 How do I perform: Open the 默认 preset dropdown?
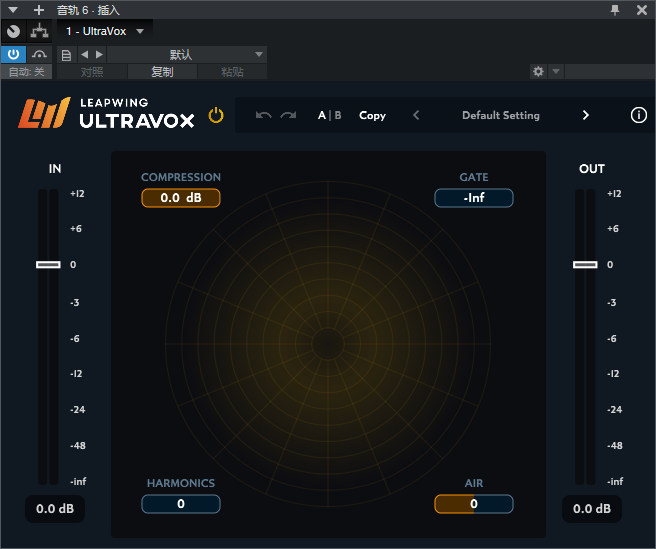[x=187, y=54]
